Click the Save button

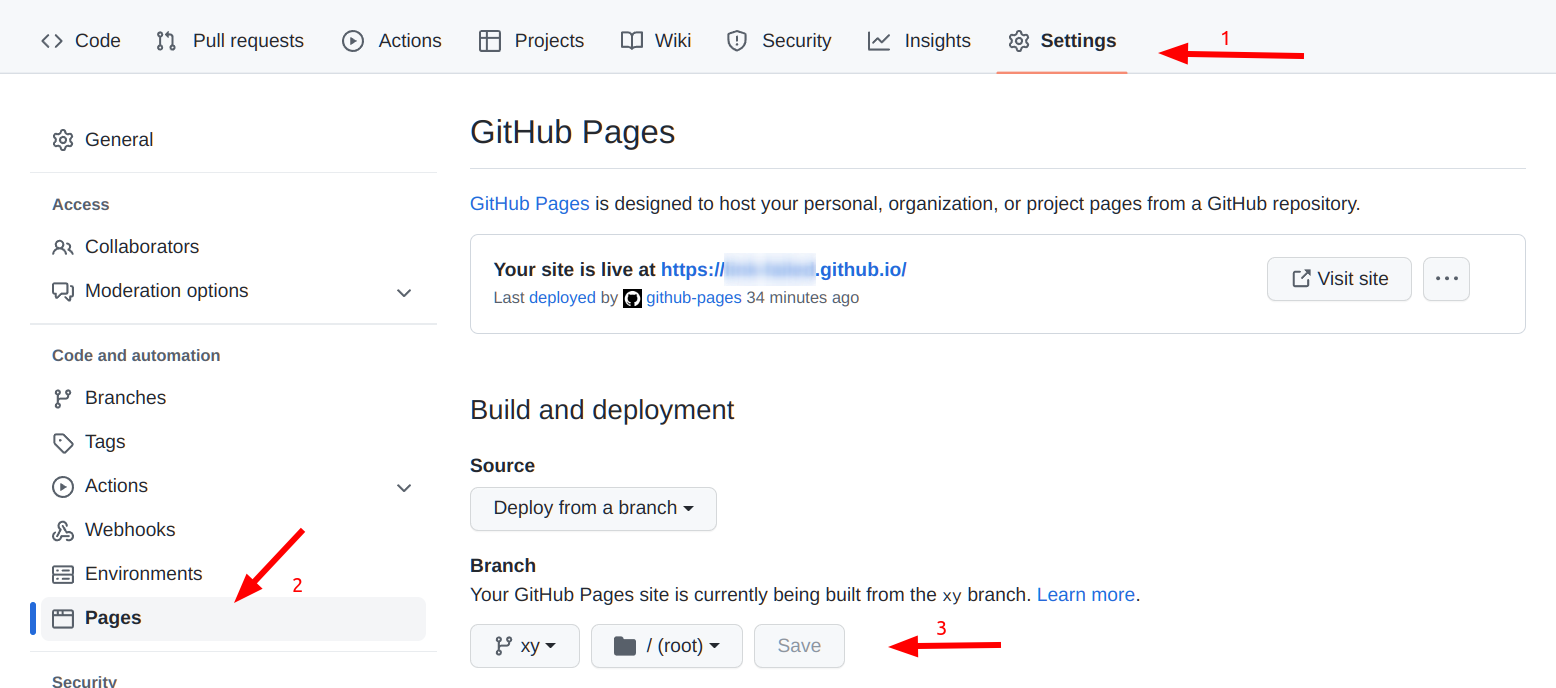[x=799, y=646]
